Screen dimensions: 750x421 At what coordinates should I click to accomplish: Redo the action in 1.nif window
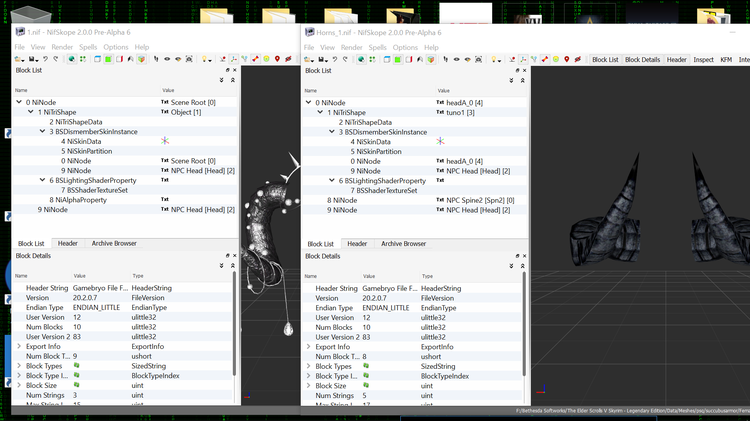[55, 59]
